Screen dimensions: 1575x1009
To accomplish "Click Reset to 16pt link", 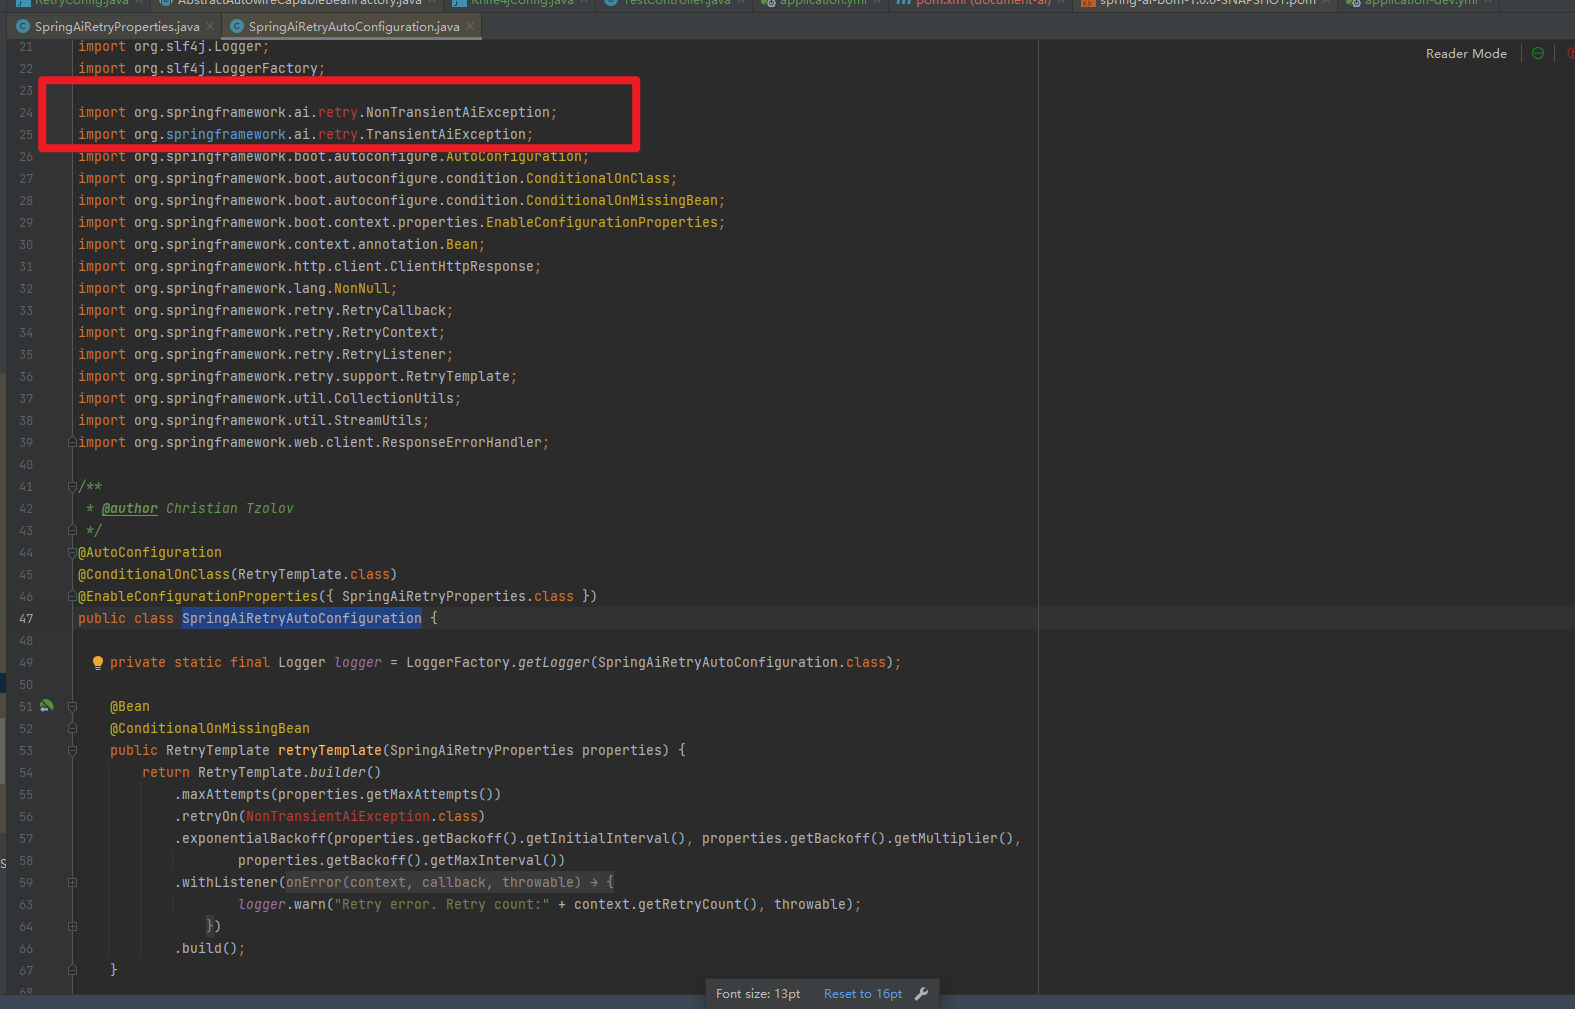I will tap(863, 994).
